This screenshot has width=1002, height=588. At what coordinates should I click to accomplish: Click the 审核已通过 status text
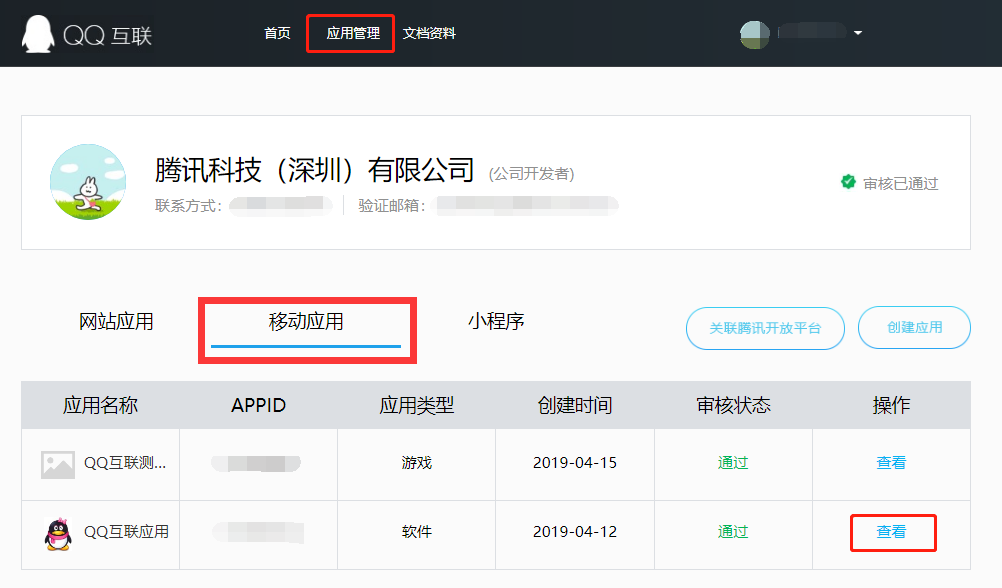tap(900, 184)
